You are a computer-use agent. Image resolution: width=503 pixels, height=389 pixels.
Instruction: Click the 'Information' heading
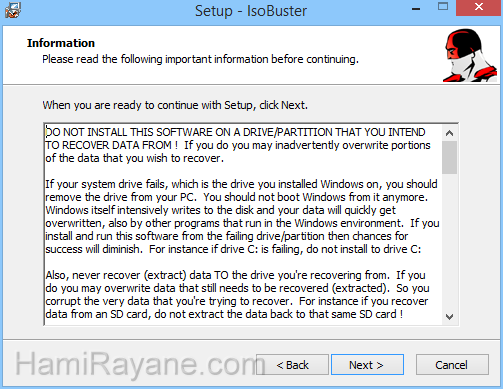(x=61, y=43)
